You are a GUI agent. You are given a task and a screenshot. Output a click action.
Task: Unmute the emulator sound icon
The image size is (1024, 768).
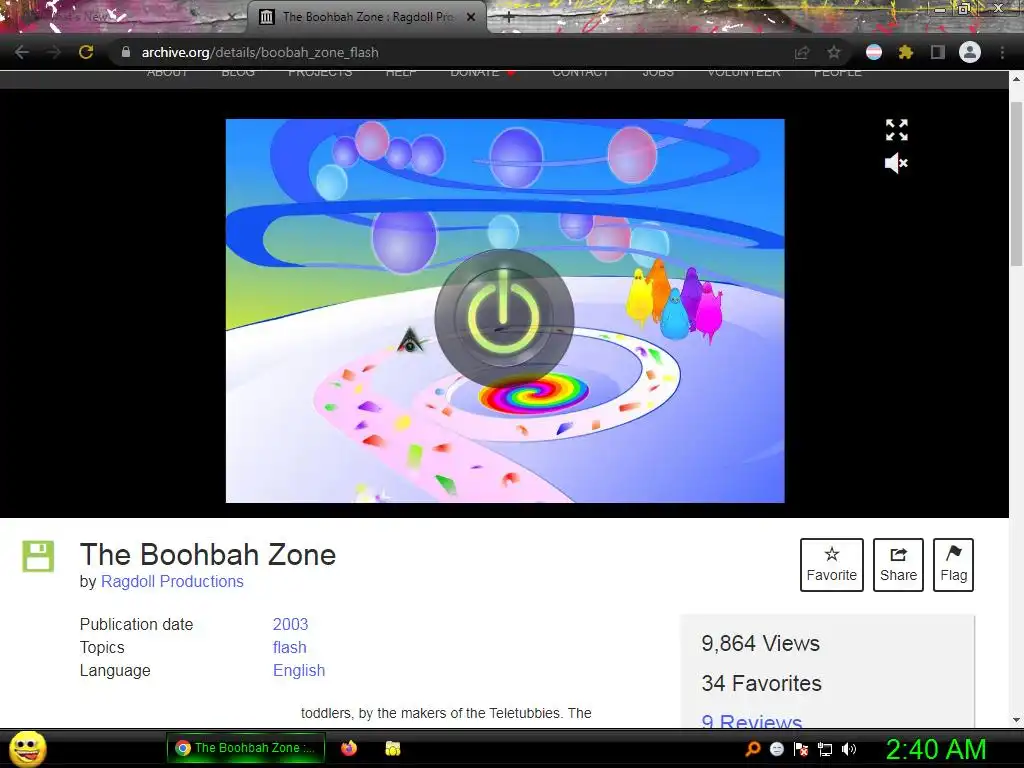click(x=896, y=163)
